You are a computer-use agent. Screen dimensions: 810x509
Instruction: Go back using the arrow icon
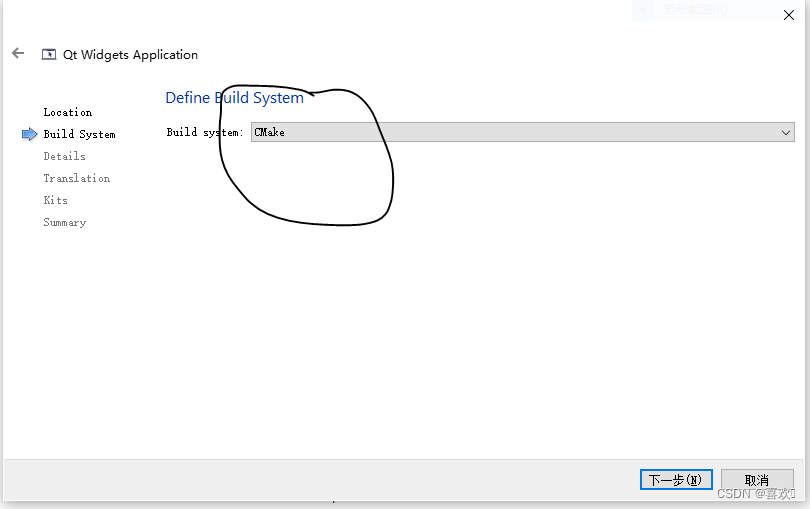[18, 53]
